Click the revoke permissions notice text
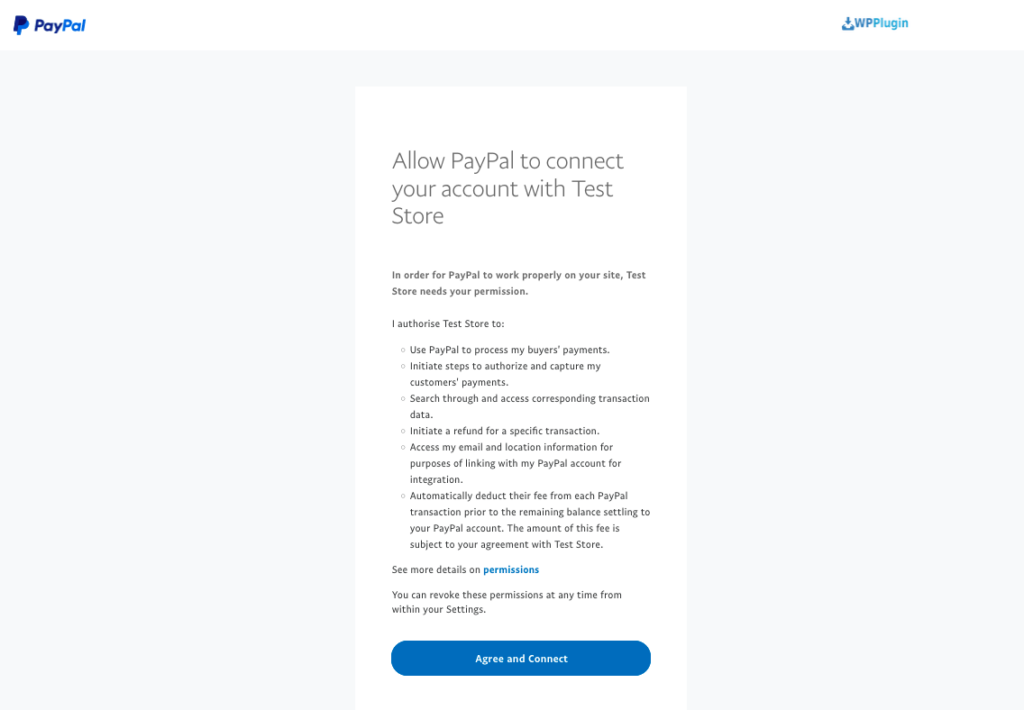The height and width of the screenshot is (710, 1024). tap(506, 601)
